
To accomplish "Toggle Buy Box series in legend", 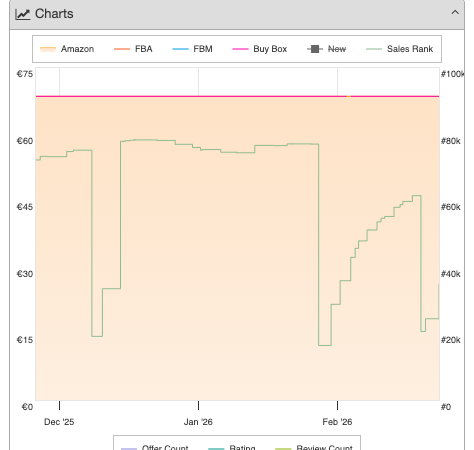I will point(260,49).
